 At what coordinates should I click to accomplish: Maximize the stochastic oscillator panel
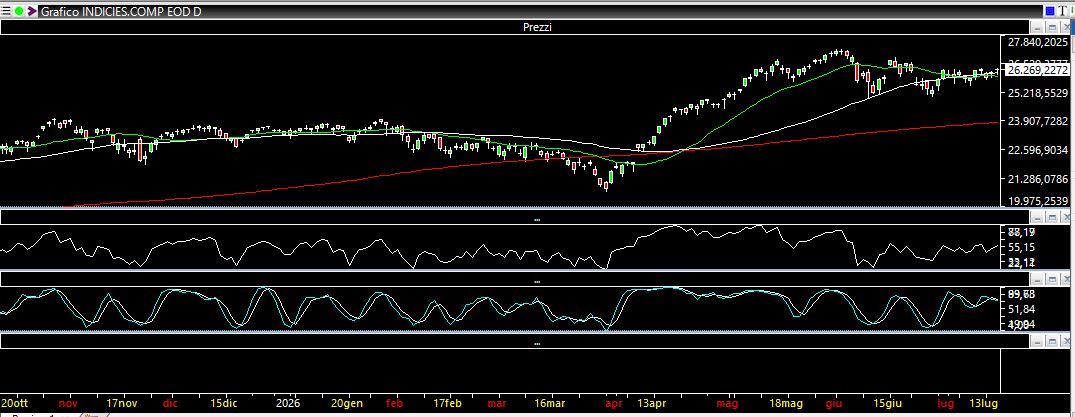(x=1052, y=279)
